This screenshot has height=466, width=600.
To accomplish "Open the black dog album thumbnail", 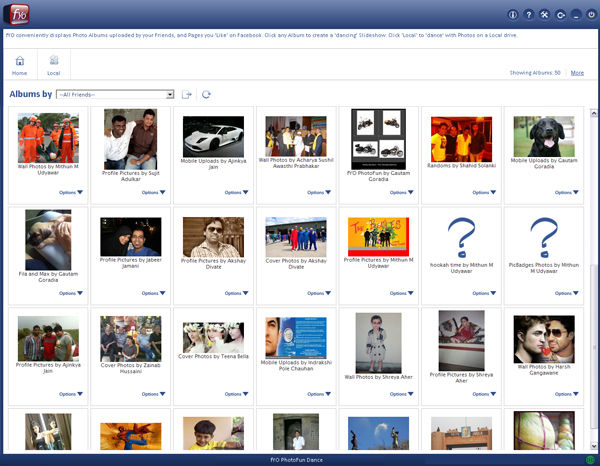I will pyautogui.click(x=544, y=137).
